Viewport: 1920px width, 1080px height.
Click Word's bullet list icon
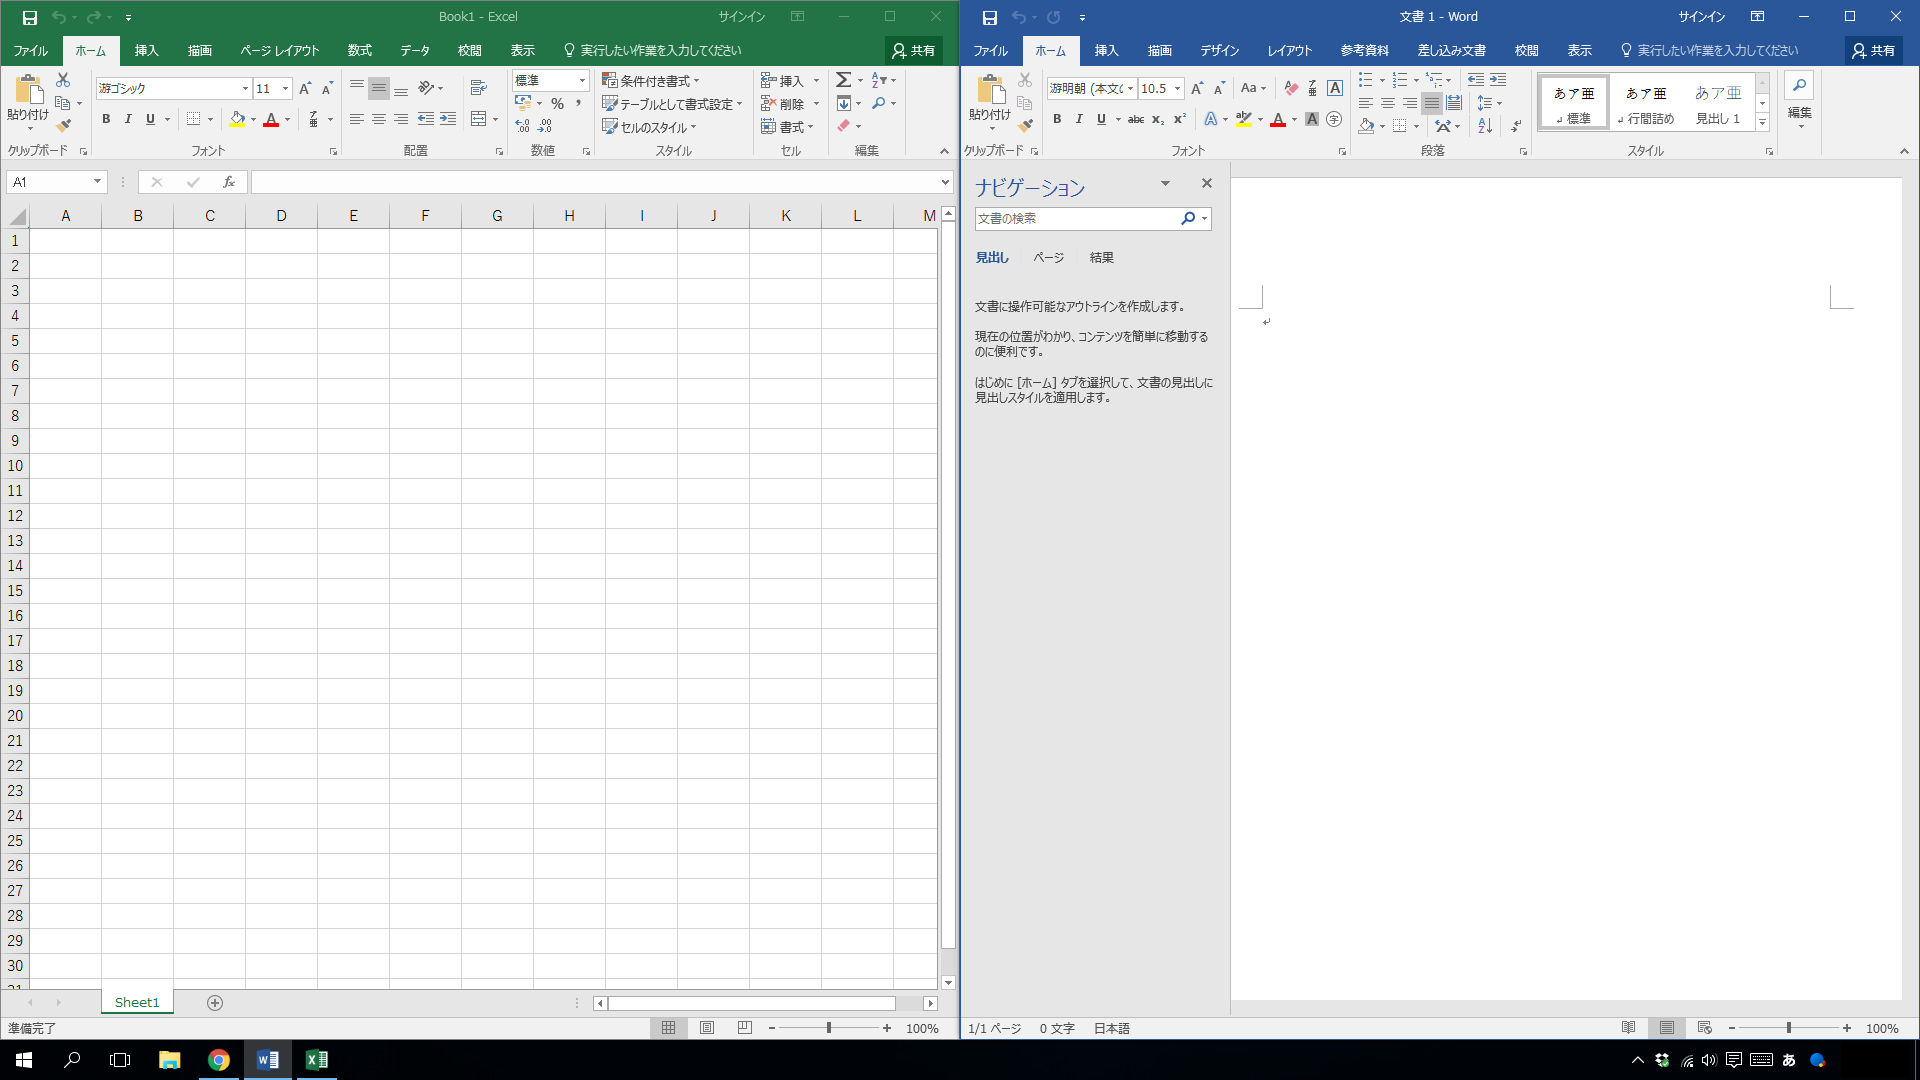[1365, 80]
